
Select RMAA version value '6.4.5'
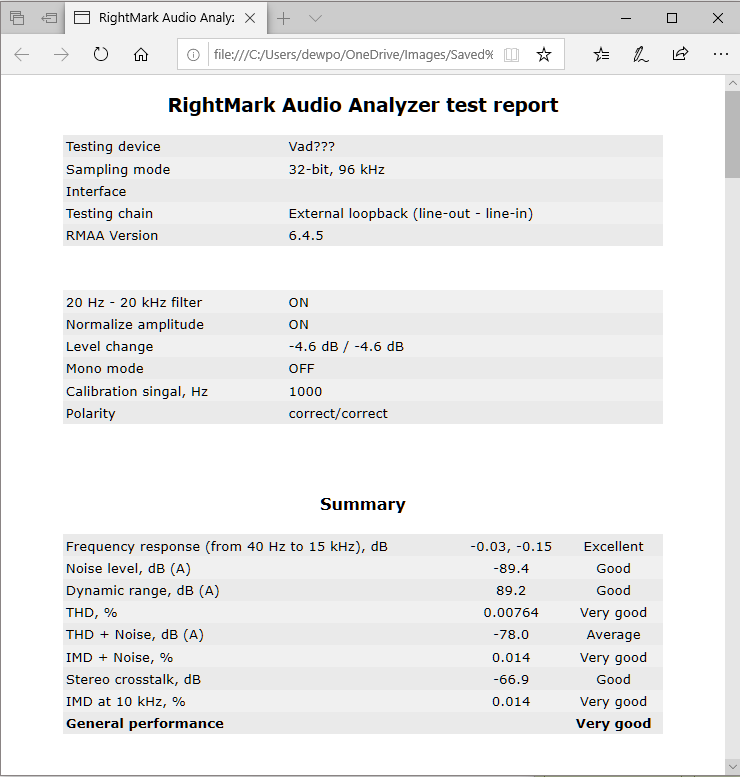point(306,235)
